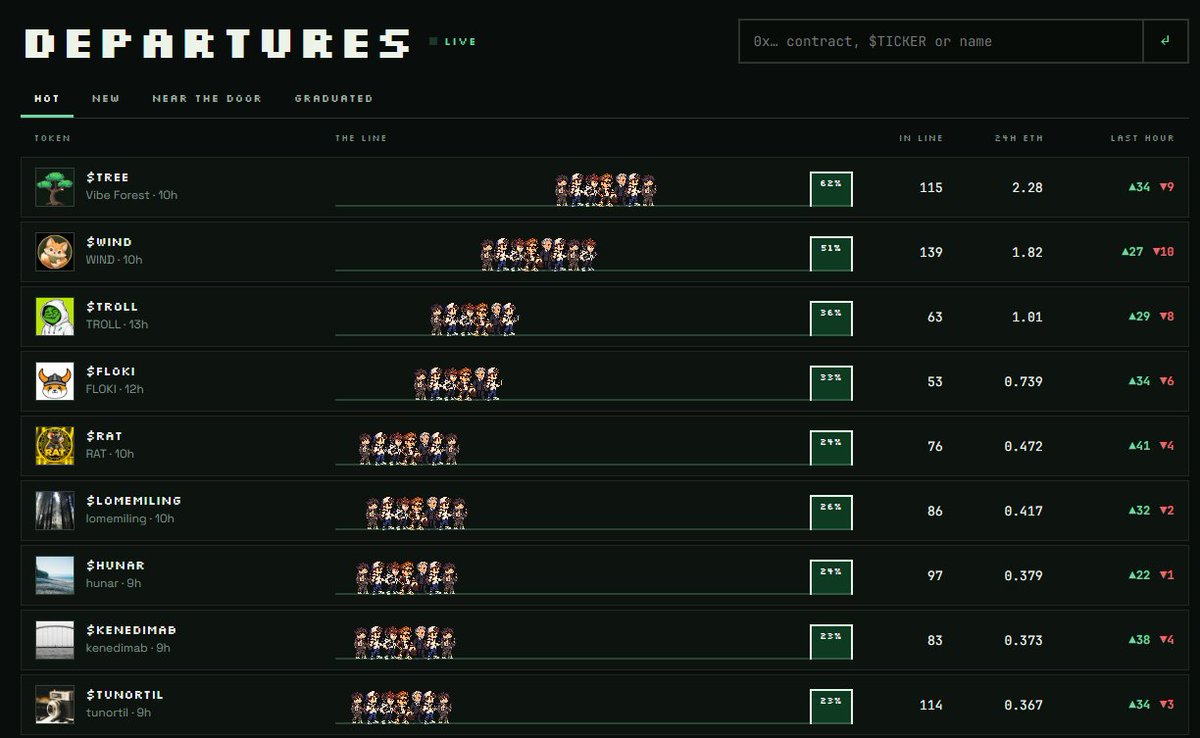Click the $WIND 51% door progress box
The image size is (1200, 738).
pyautogui.click(x=831, y=254)
